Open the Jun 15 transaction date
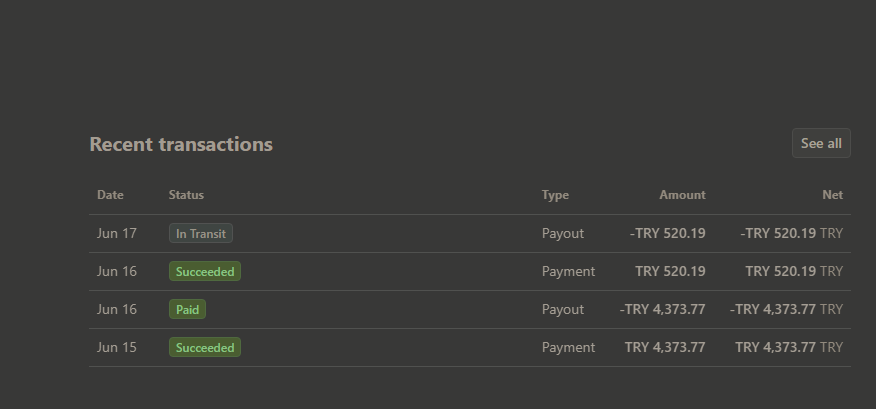 click(117, 347)
